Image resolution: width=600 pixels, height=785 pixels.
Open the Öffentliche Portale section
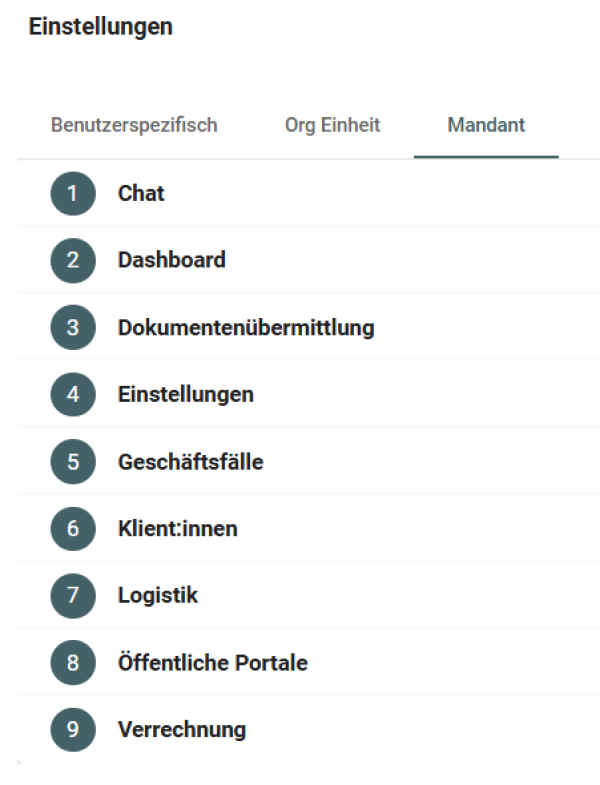pyautogui.click(x=212, y=663)
